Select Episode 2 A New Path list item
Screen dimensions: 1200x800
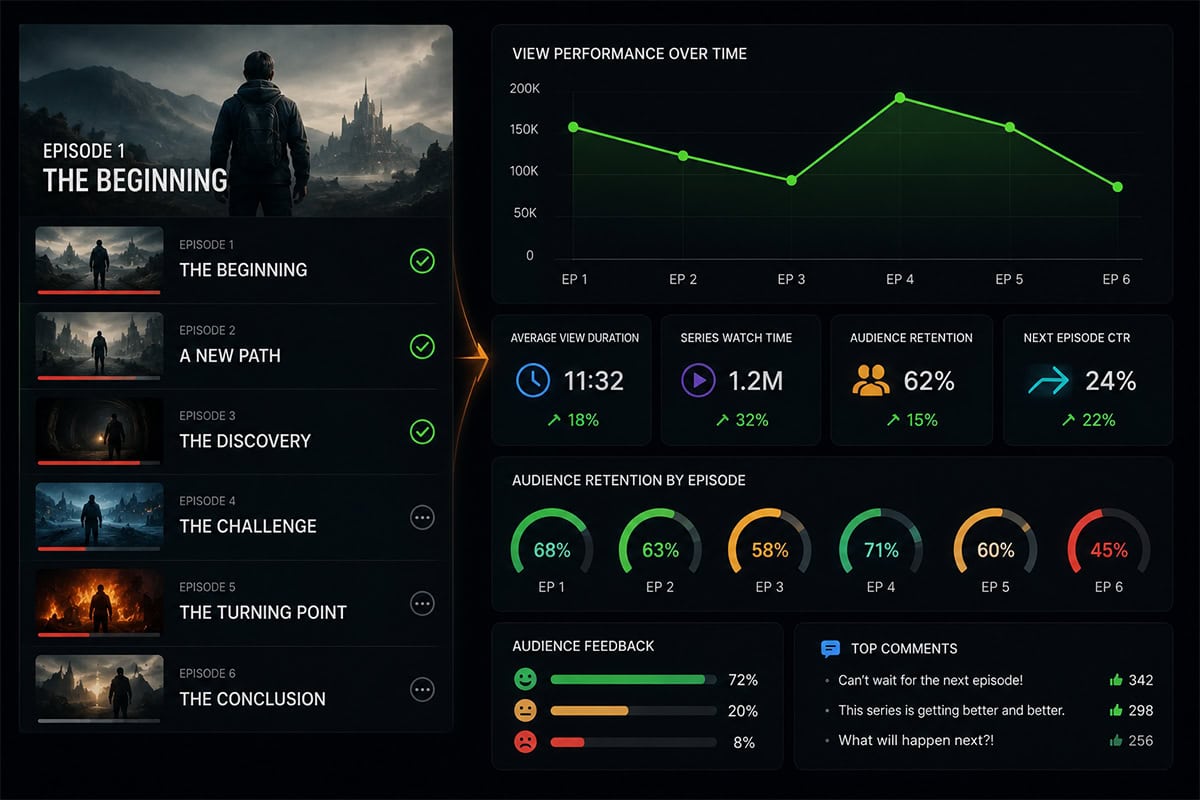pos(236,347)
